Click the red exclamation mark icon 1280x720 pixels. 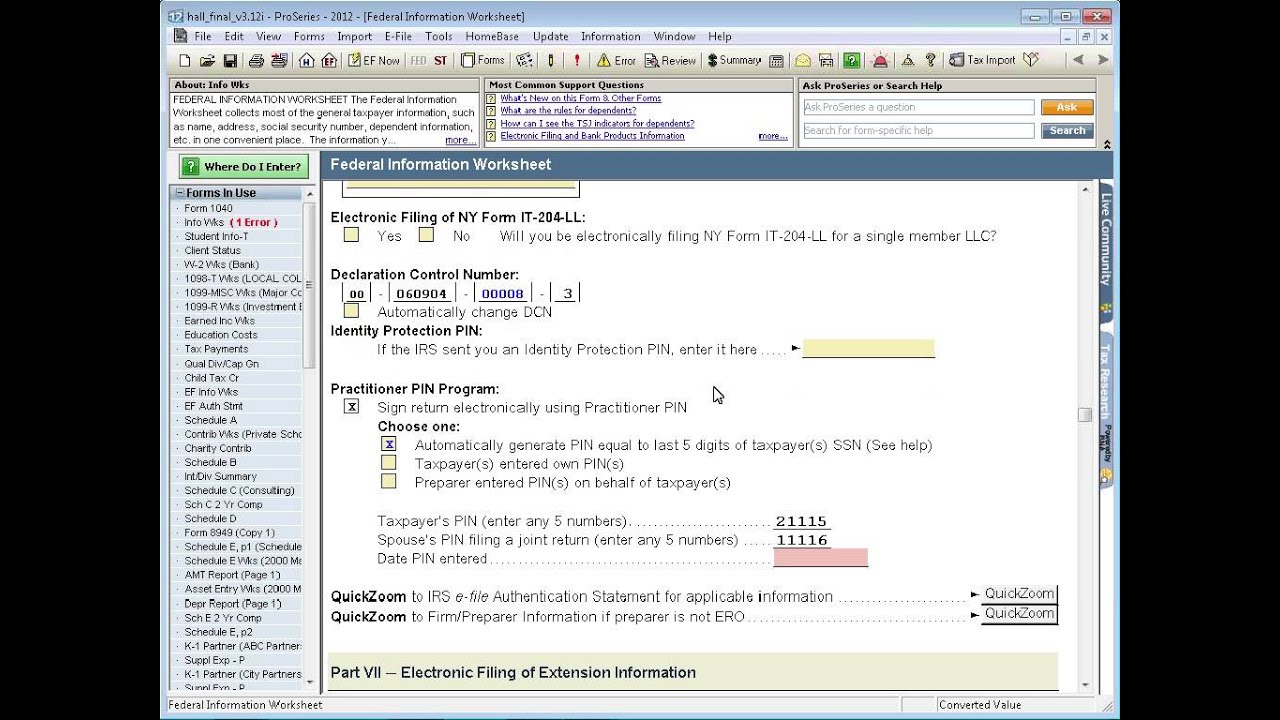(576, 60)
